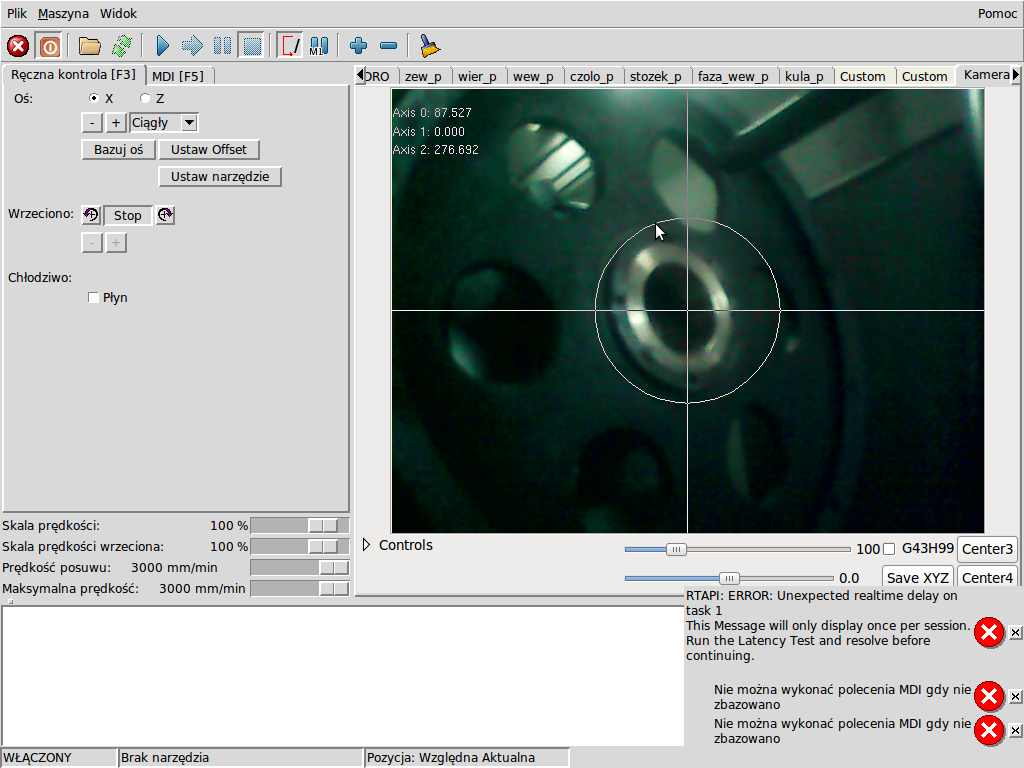Open a G-code file with folder icon
The width and height of the screenshot is (1024, 768).
point(89,46)
